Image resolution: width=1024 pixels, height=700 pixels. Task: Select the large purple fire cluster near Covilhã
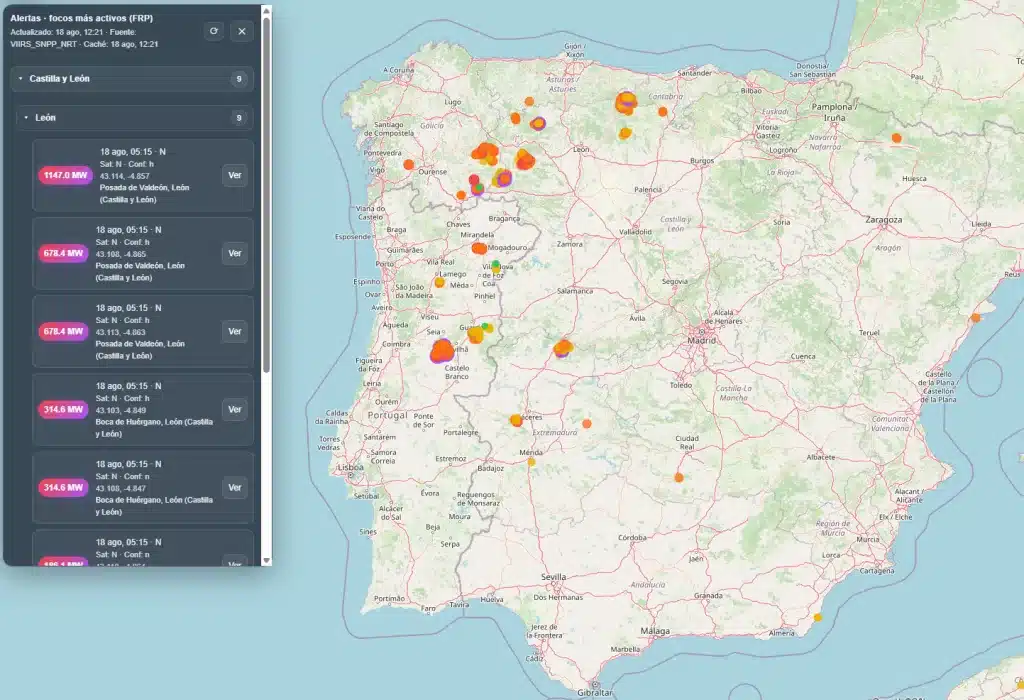[442, 350]
